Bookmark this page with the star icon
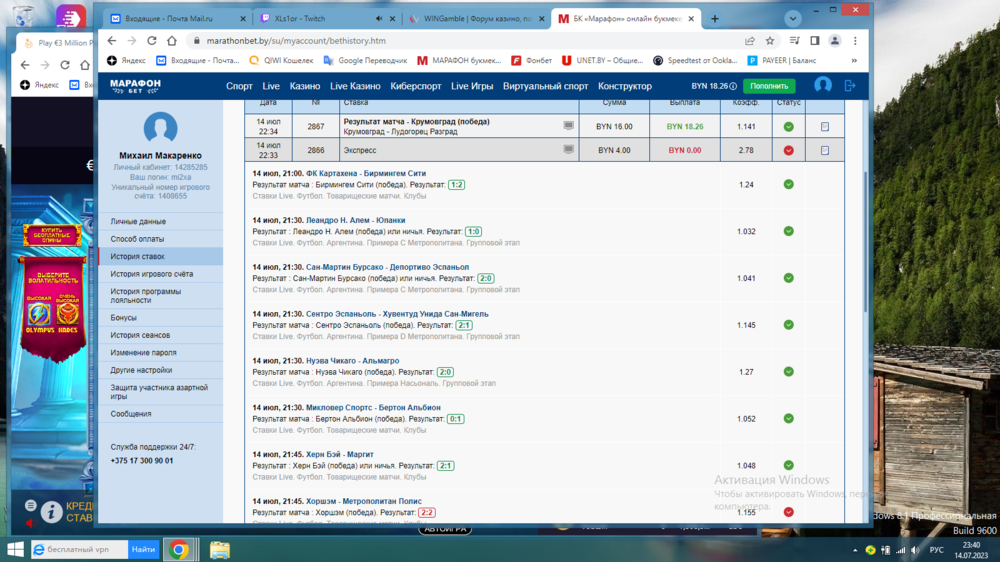The image size is (1000, 562). tap(770, 41)
